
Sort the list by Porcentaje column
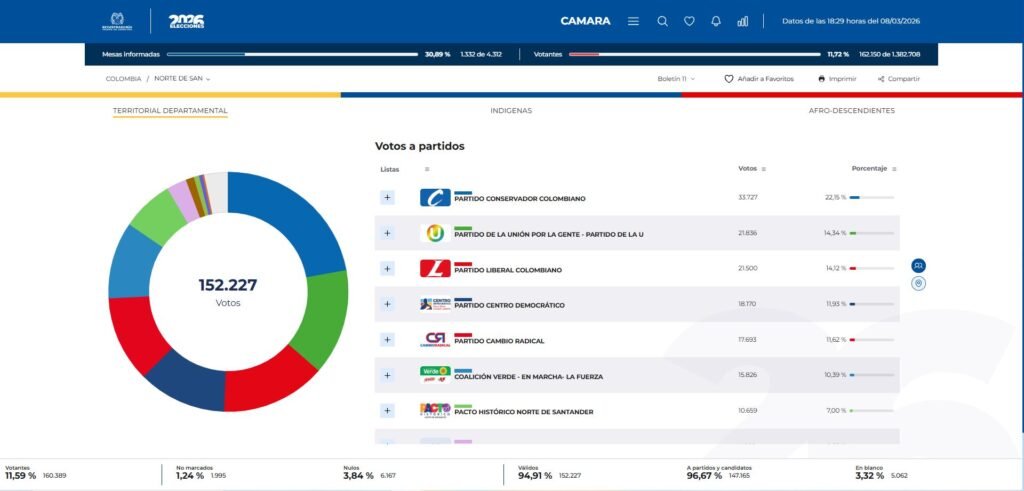pyautogui.click(x=893, y=169)
